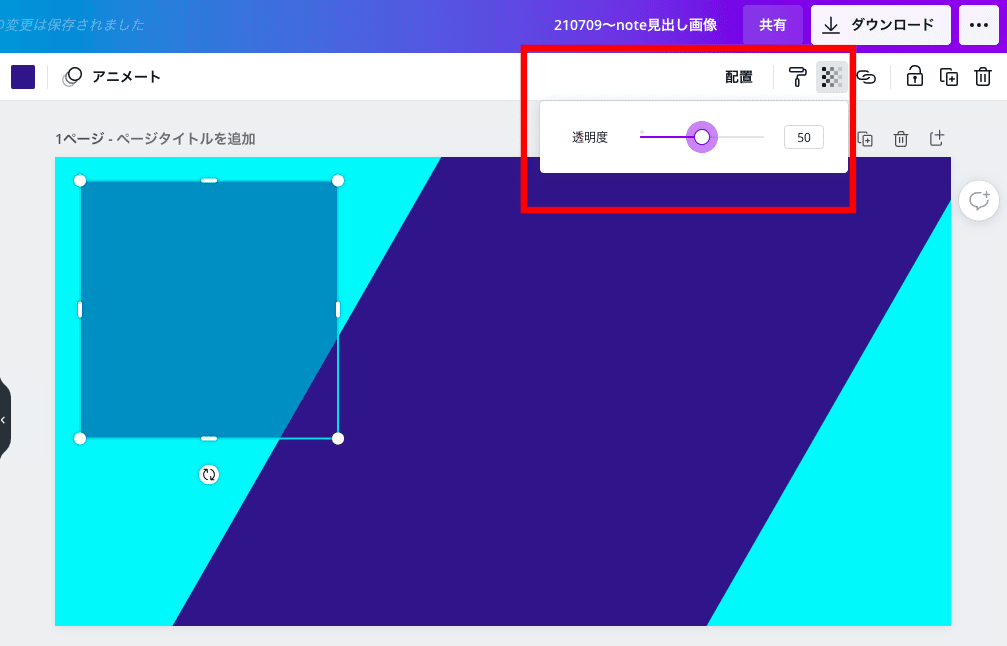Click the document title 210709〜note見出し画像
Viewport: 1007px width, 646px height.
[635, 25]
